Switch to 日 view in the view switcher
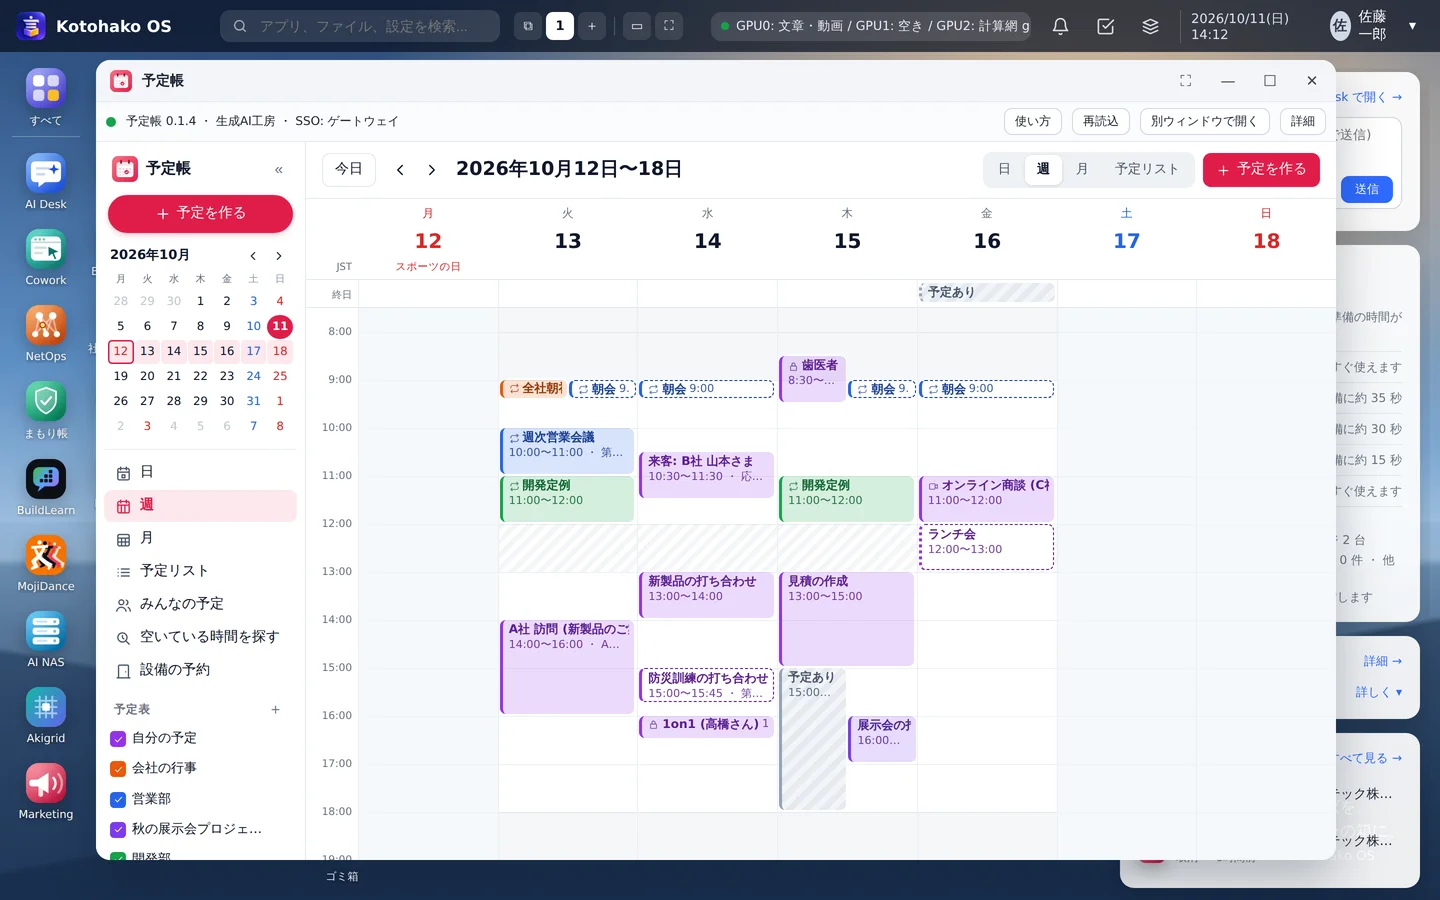This screenshot has width=1440, height=900. (x=1004, y=170)
